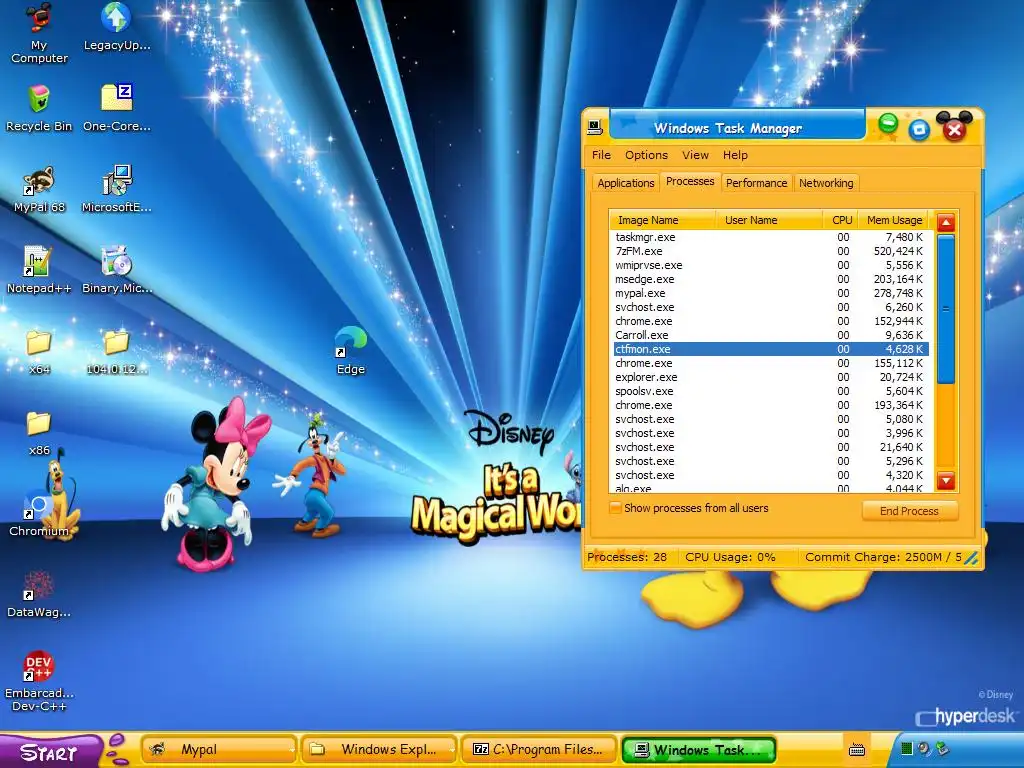The height and width of the screenshot is (768, 1024).
Task: Select svchost.exe row using 6,260 K
Action: point(771,307)
